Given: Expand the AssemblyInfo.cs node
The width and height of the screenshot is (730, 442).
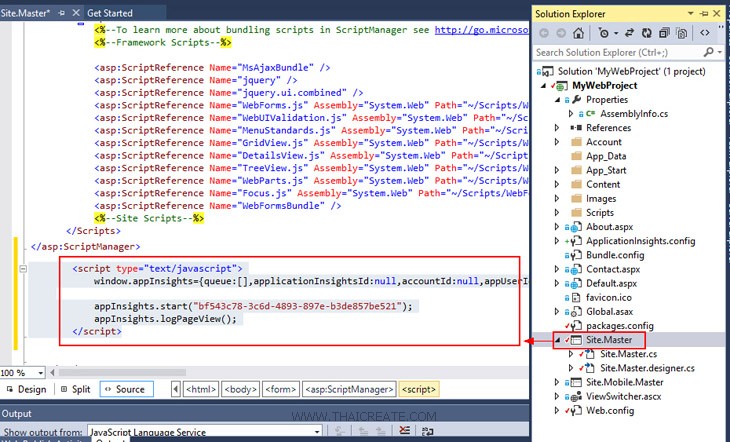Looking at the screenshot, I should click(571, 114).
